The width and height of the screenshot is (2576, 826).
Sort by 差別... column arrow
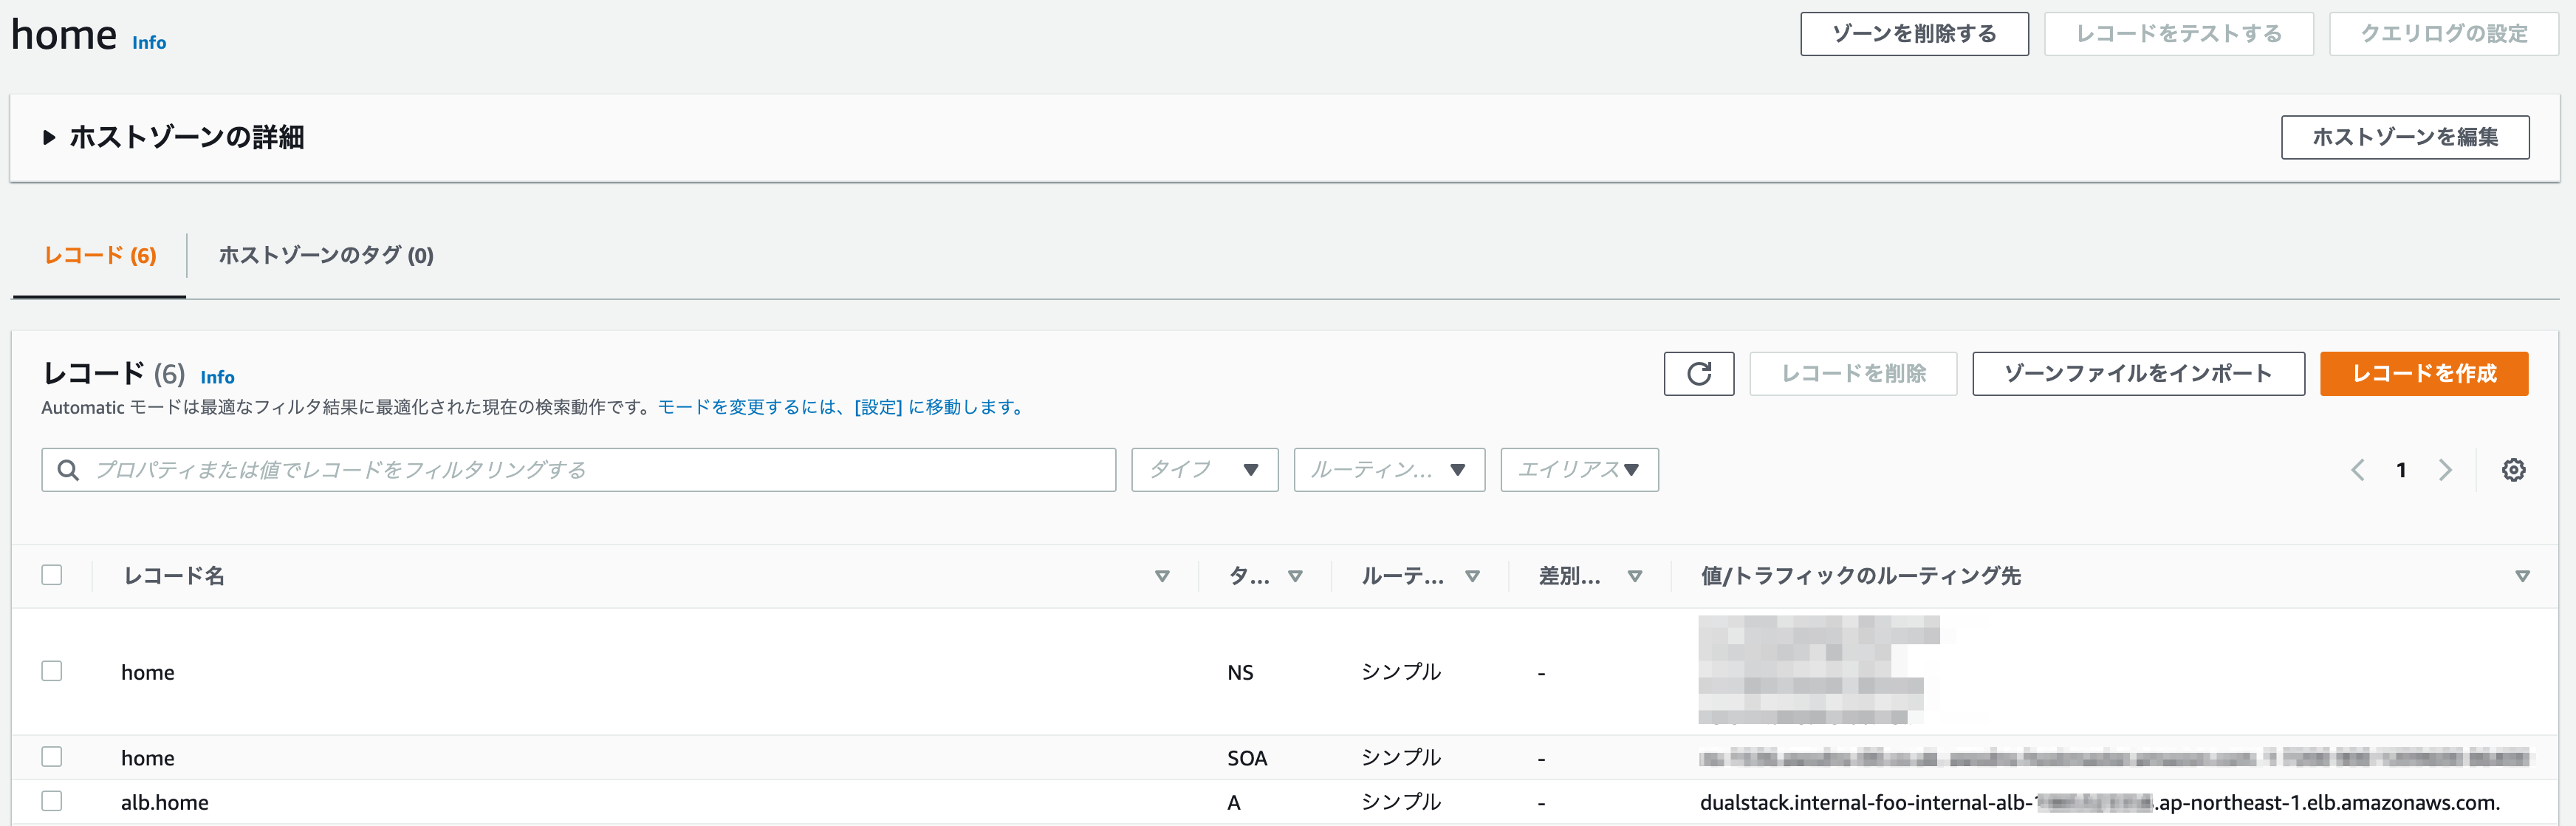1635,576
